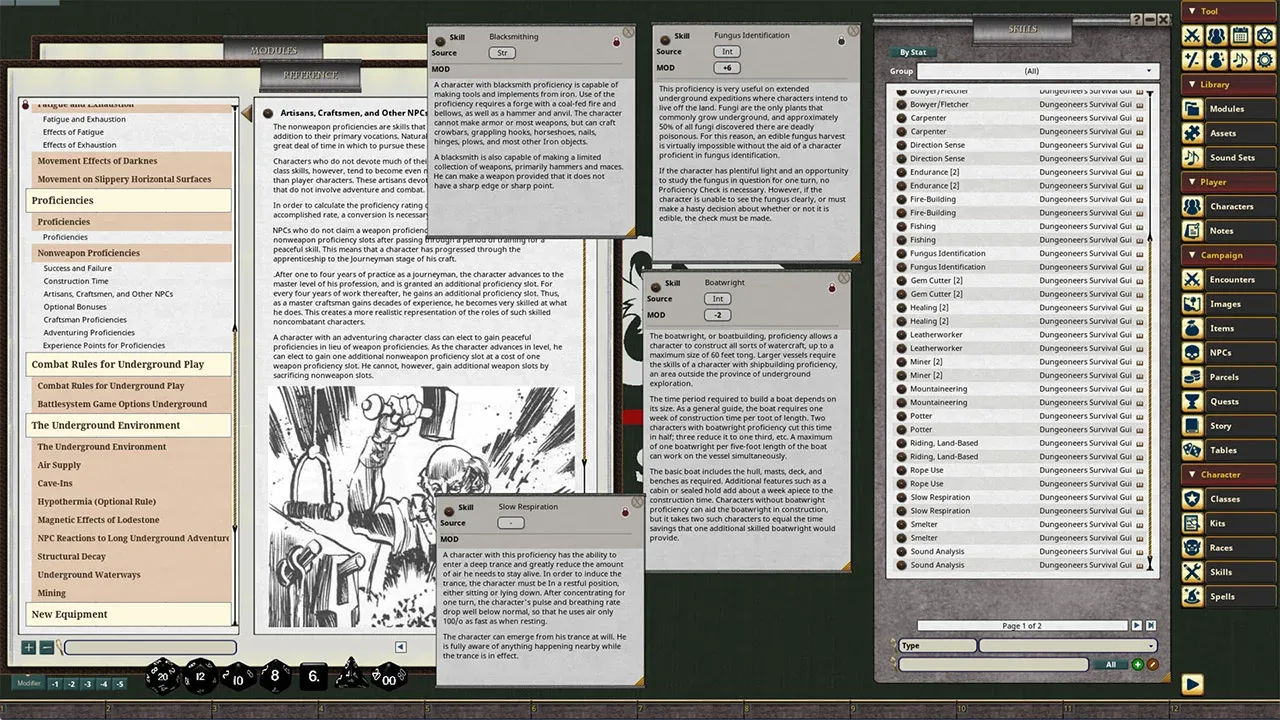This screenshot has height=720, width=1280.
Task: Open the dice Colors tool icon
Action: [1264, 36]
